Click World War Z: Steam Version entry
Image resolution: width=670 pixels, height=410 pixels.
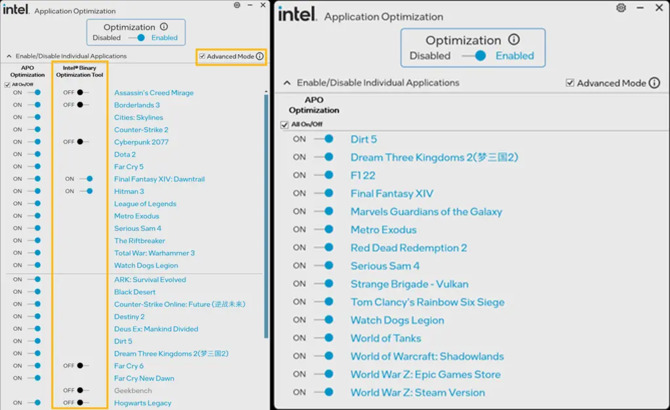coord(417,392)
